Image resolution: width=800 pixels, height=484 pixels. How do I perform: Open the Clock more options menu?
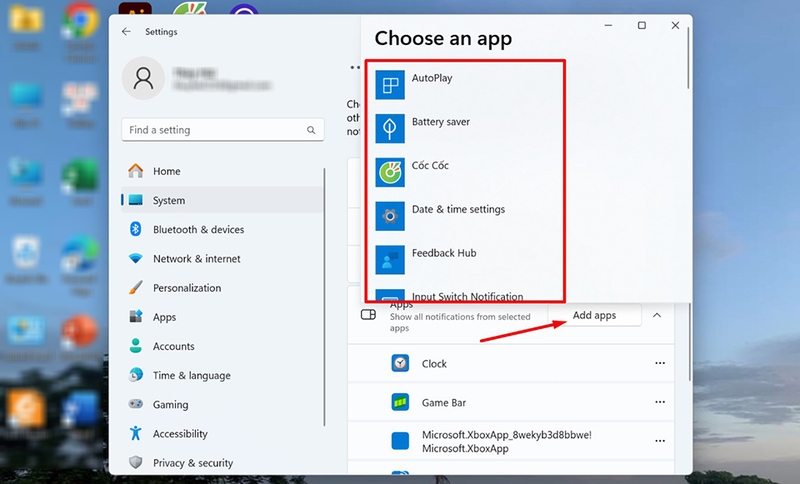click(x=660, y=363)
